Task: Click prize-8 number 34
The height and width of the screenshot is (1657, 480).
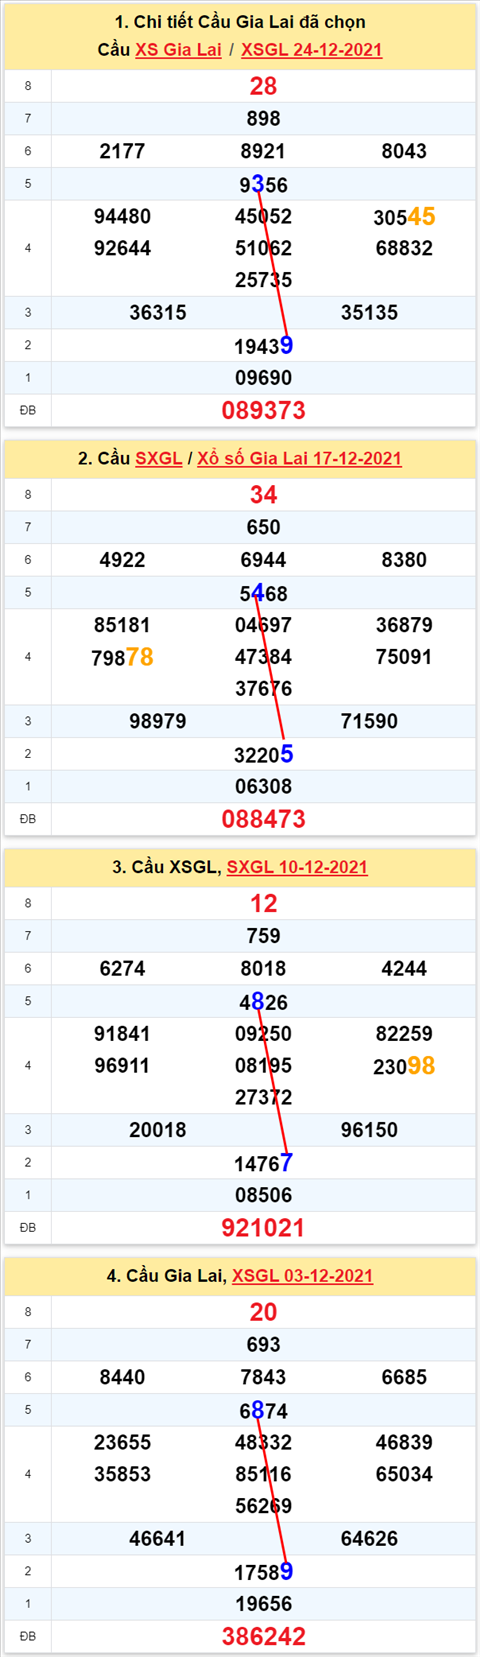Action: [x=263, y=495]
